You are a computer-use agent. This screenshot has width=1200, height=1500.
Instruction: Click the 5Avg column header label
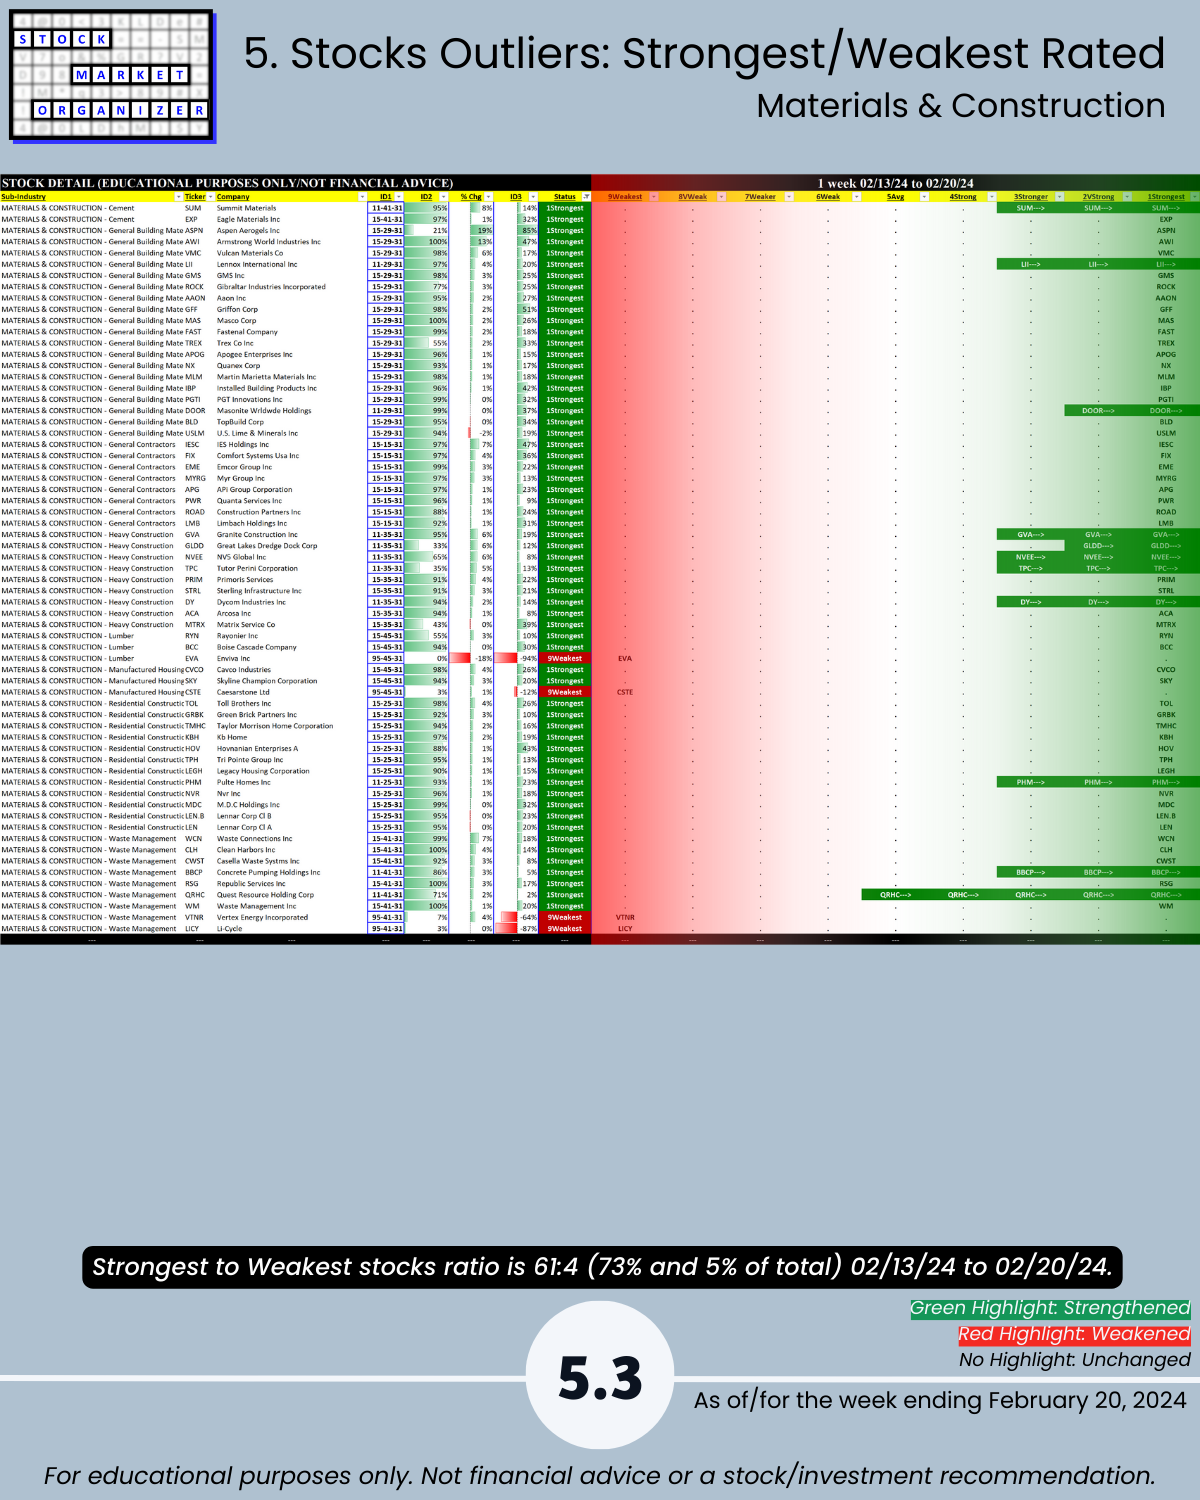[x=895, y=197]
